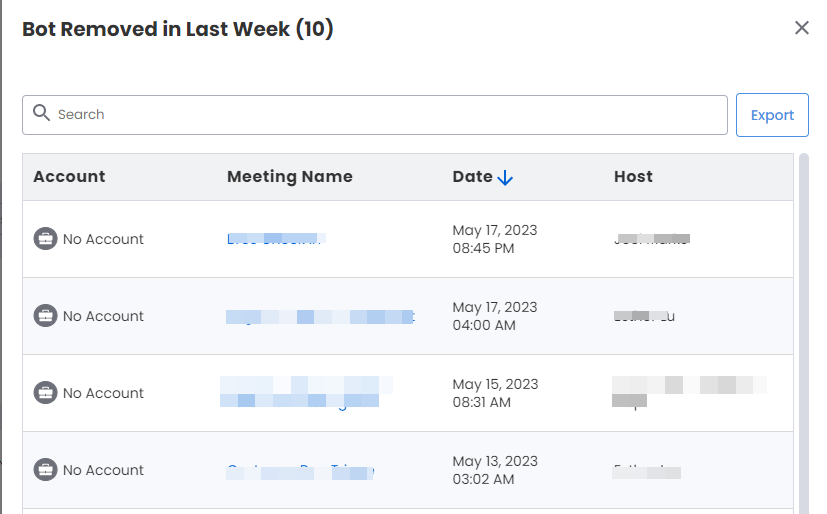Open meeting link dated May 17 04:00 AM
Screen dimensions: 827x514
click(320, 316)
